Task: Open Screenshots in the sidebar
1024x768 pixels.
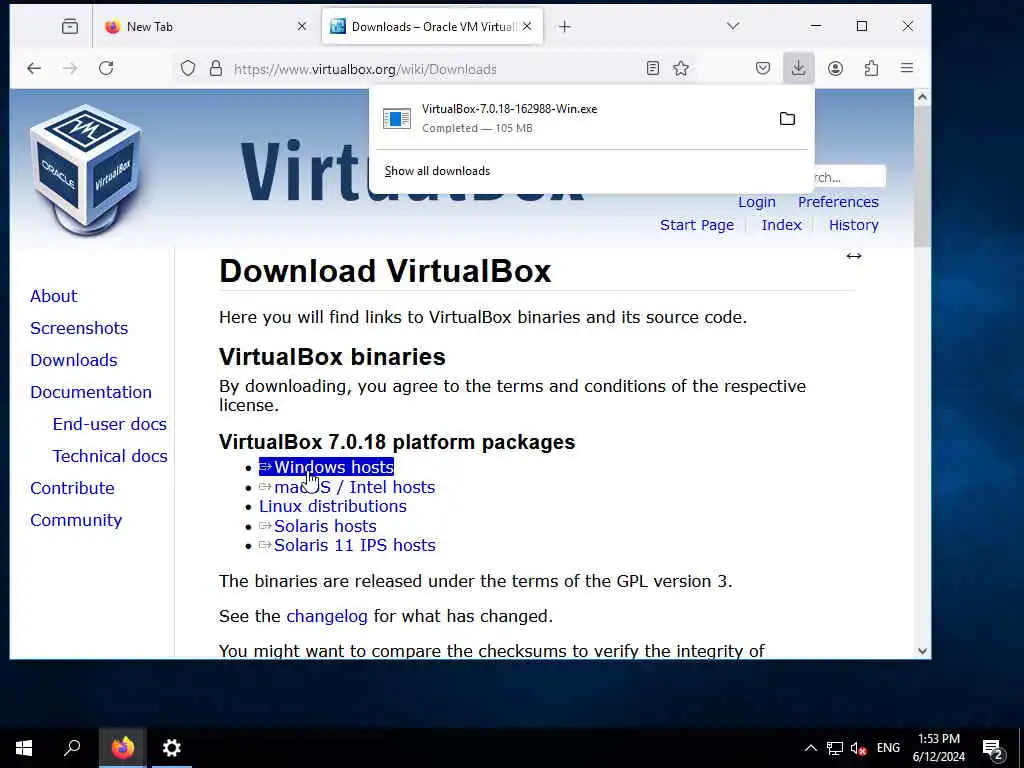Action: [x=79, y=328]
